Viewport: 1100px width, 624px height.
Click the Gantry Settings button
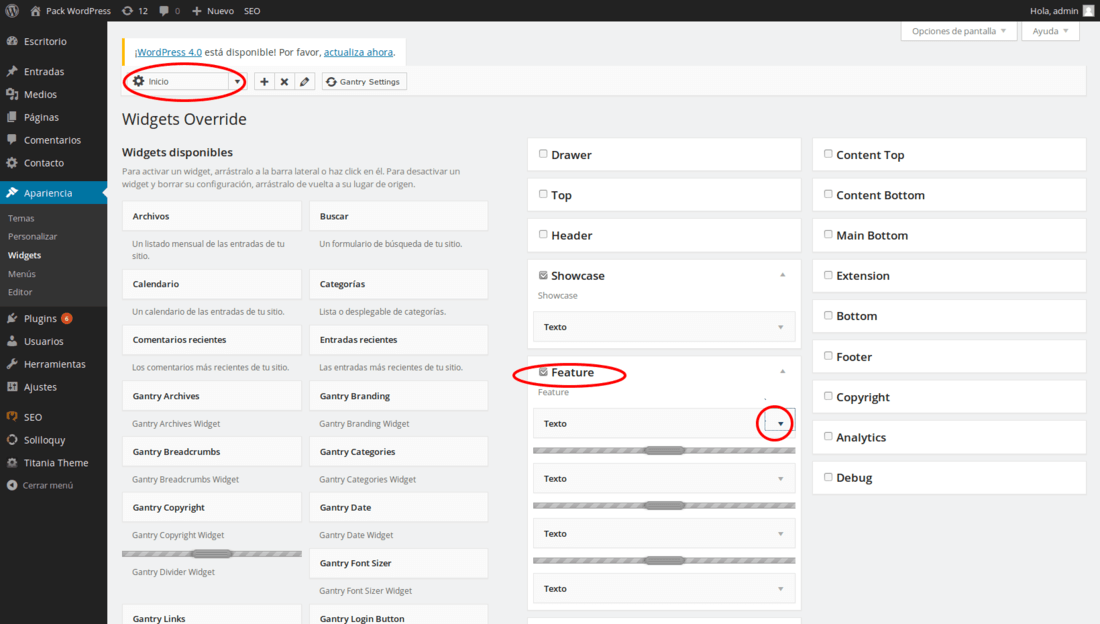[364, 81]
